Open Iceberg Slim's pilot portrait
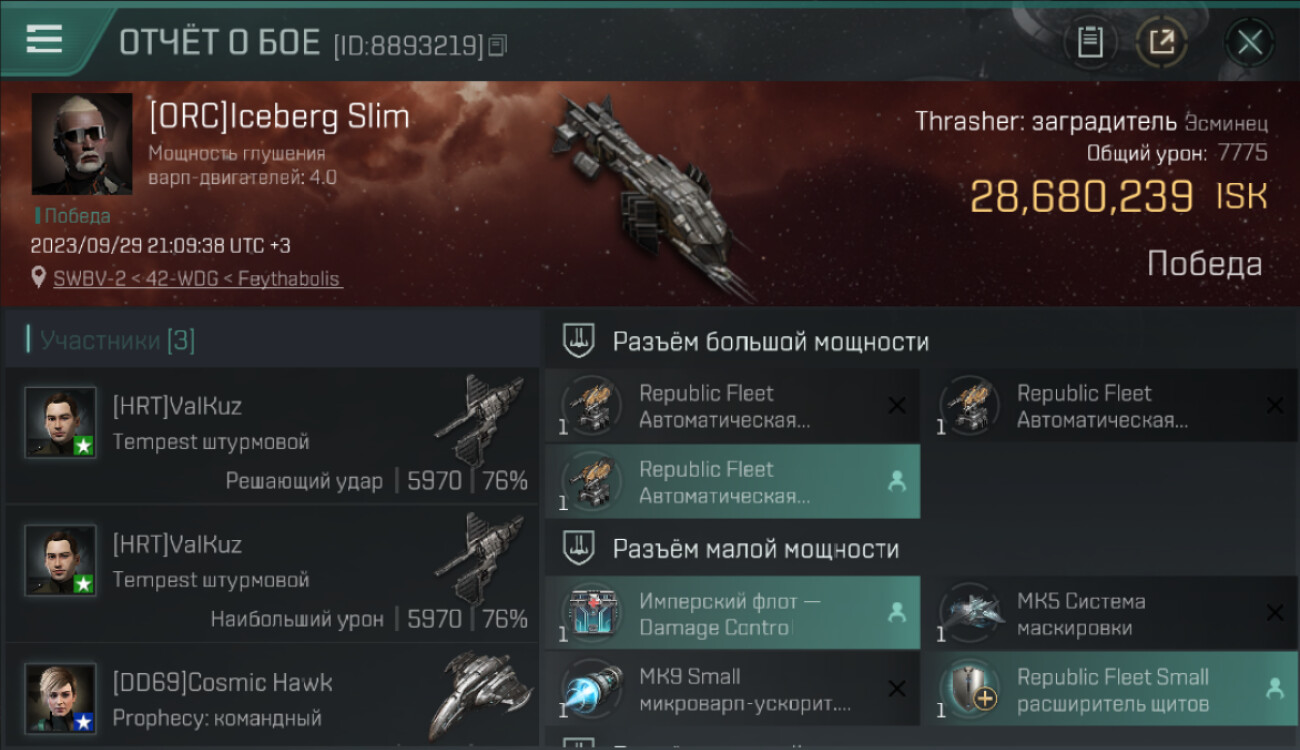The image size is (1300, 750). tap(82, 144)
